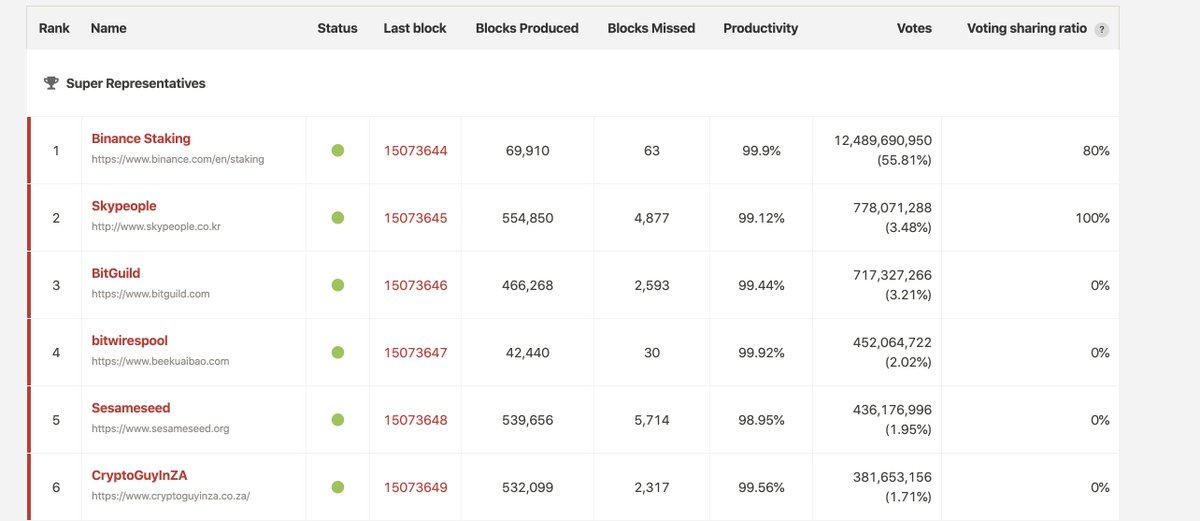Click the Blocks Produced column header

point(527,28)
